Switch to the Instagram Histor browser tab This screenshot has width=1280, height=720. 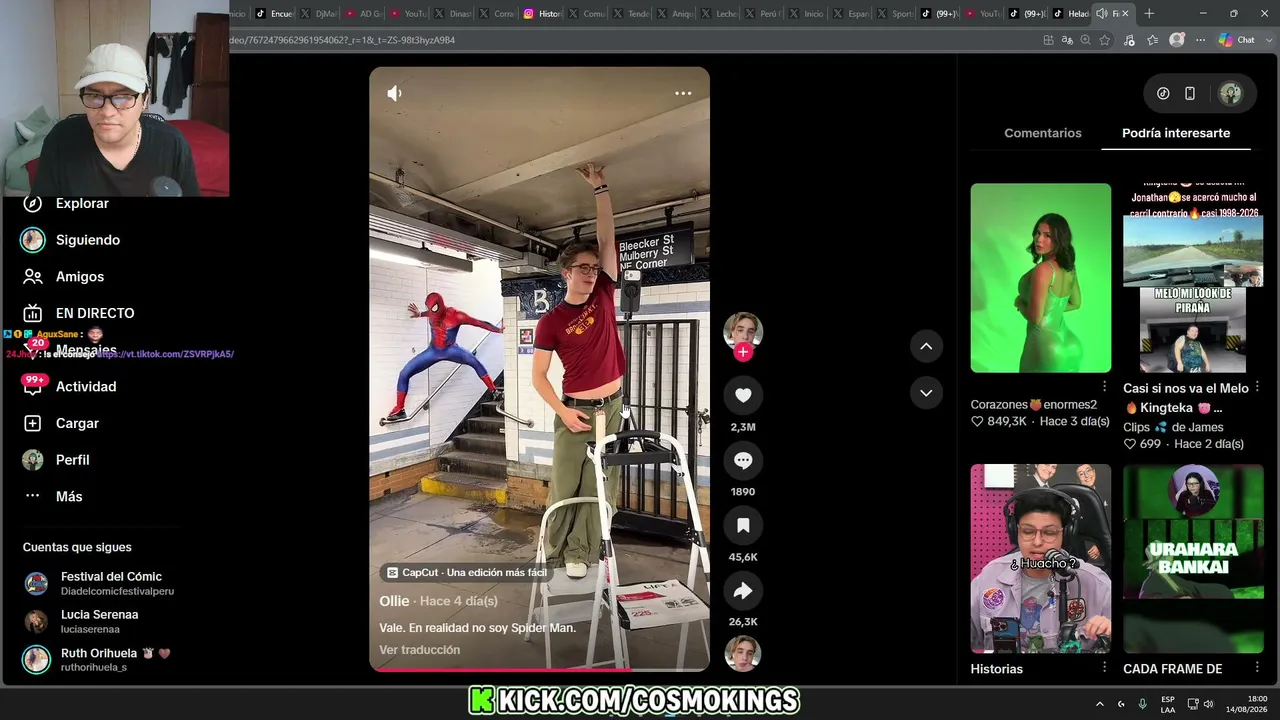tap(542, 14)
